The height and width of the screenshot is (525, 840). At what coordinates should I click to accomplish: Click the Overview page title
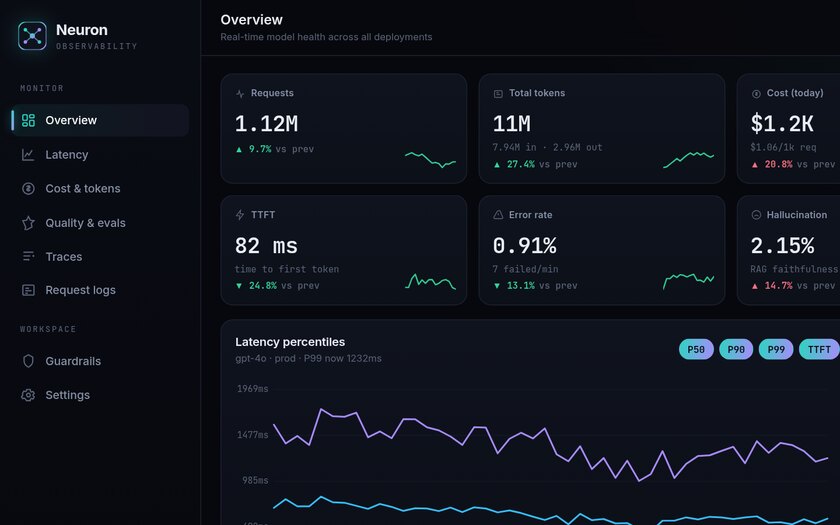tap(251, 20)
